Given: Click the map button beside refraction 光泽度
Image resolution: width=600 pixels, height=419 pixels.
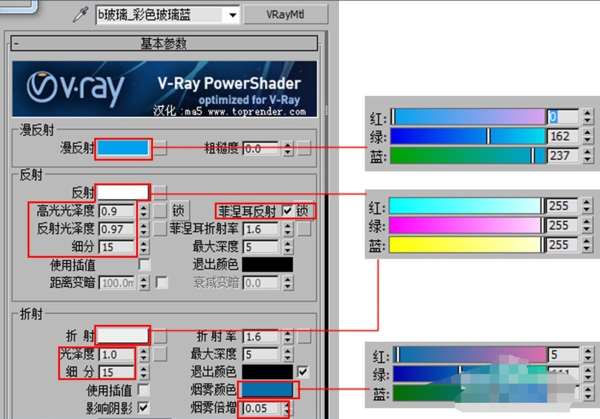Looking at the screenshot, I should [160, 354].
